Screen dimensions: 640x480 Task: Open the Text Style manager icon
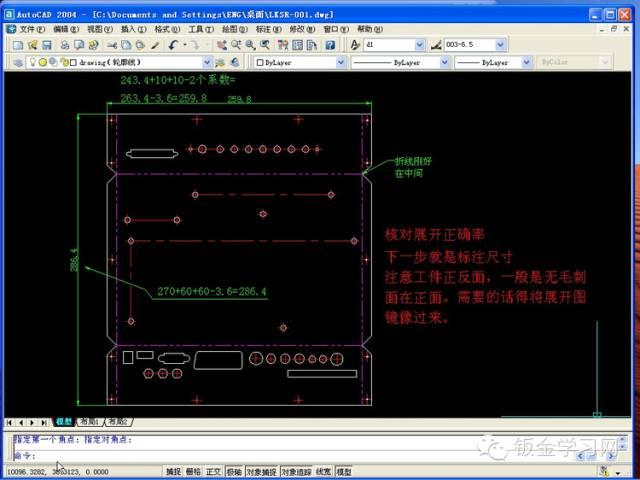pyautogui.click(x=355, y=45)
